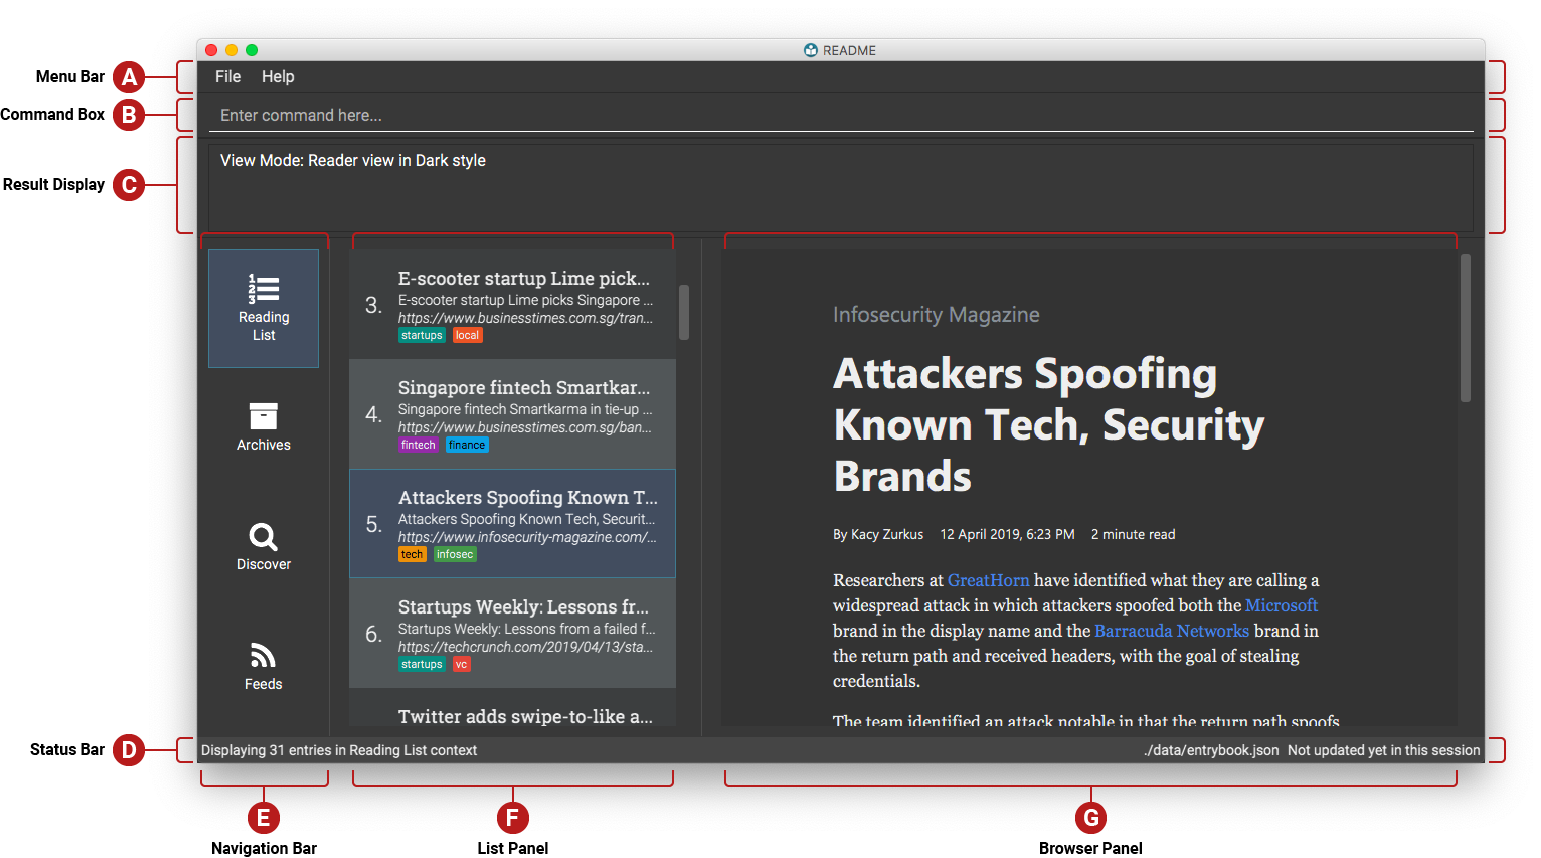Click the red 'vc' tag
Viewport: 1541px width, 858px height.
click(x=461, y=664)
